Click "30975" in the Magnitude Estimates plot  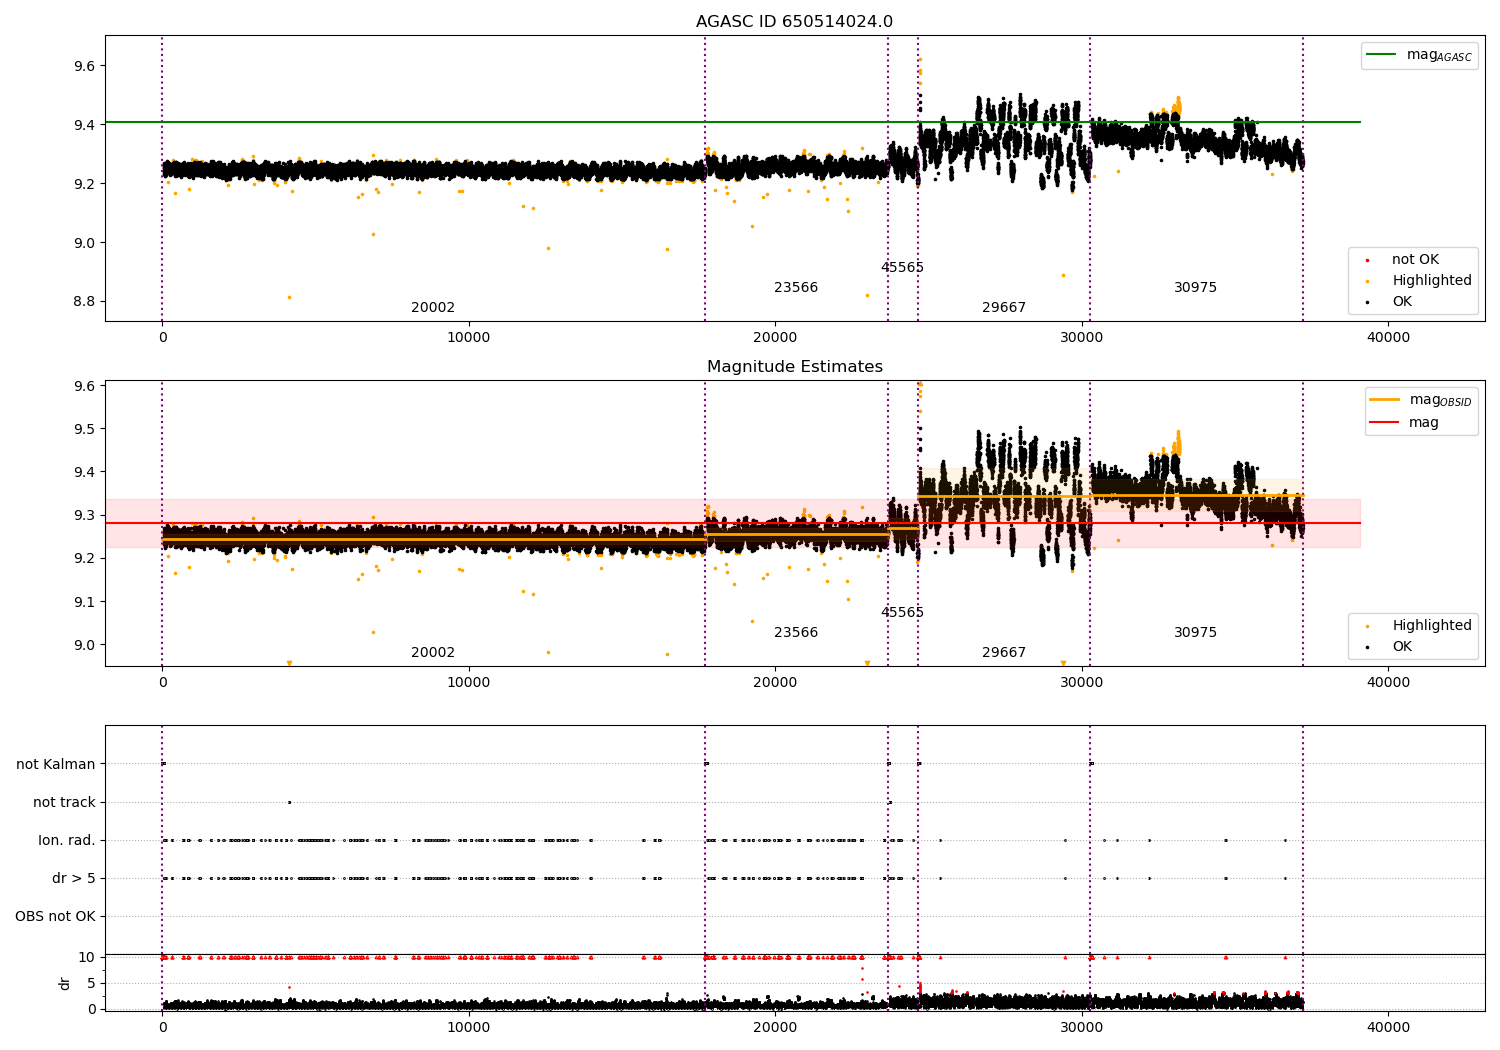click(1195, 633)
